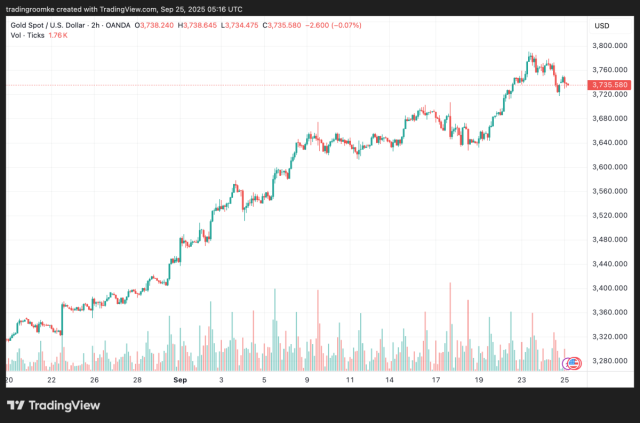Click the purple circle event marker icon
The width and height of the screenshot is (640, 423).
coord(566,363)
